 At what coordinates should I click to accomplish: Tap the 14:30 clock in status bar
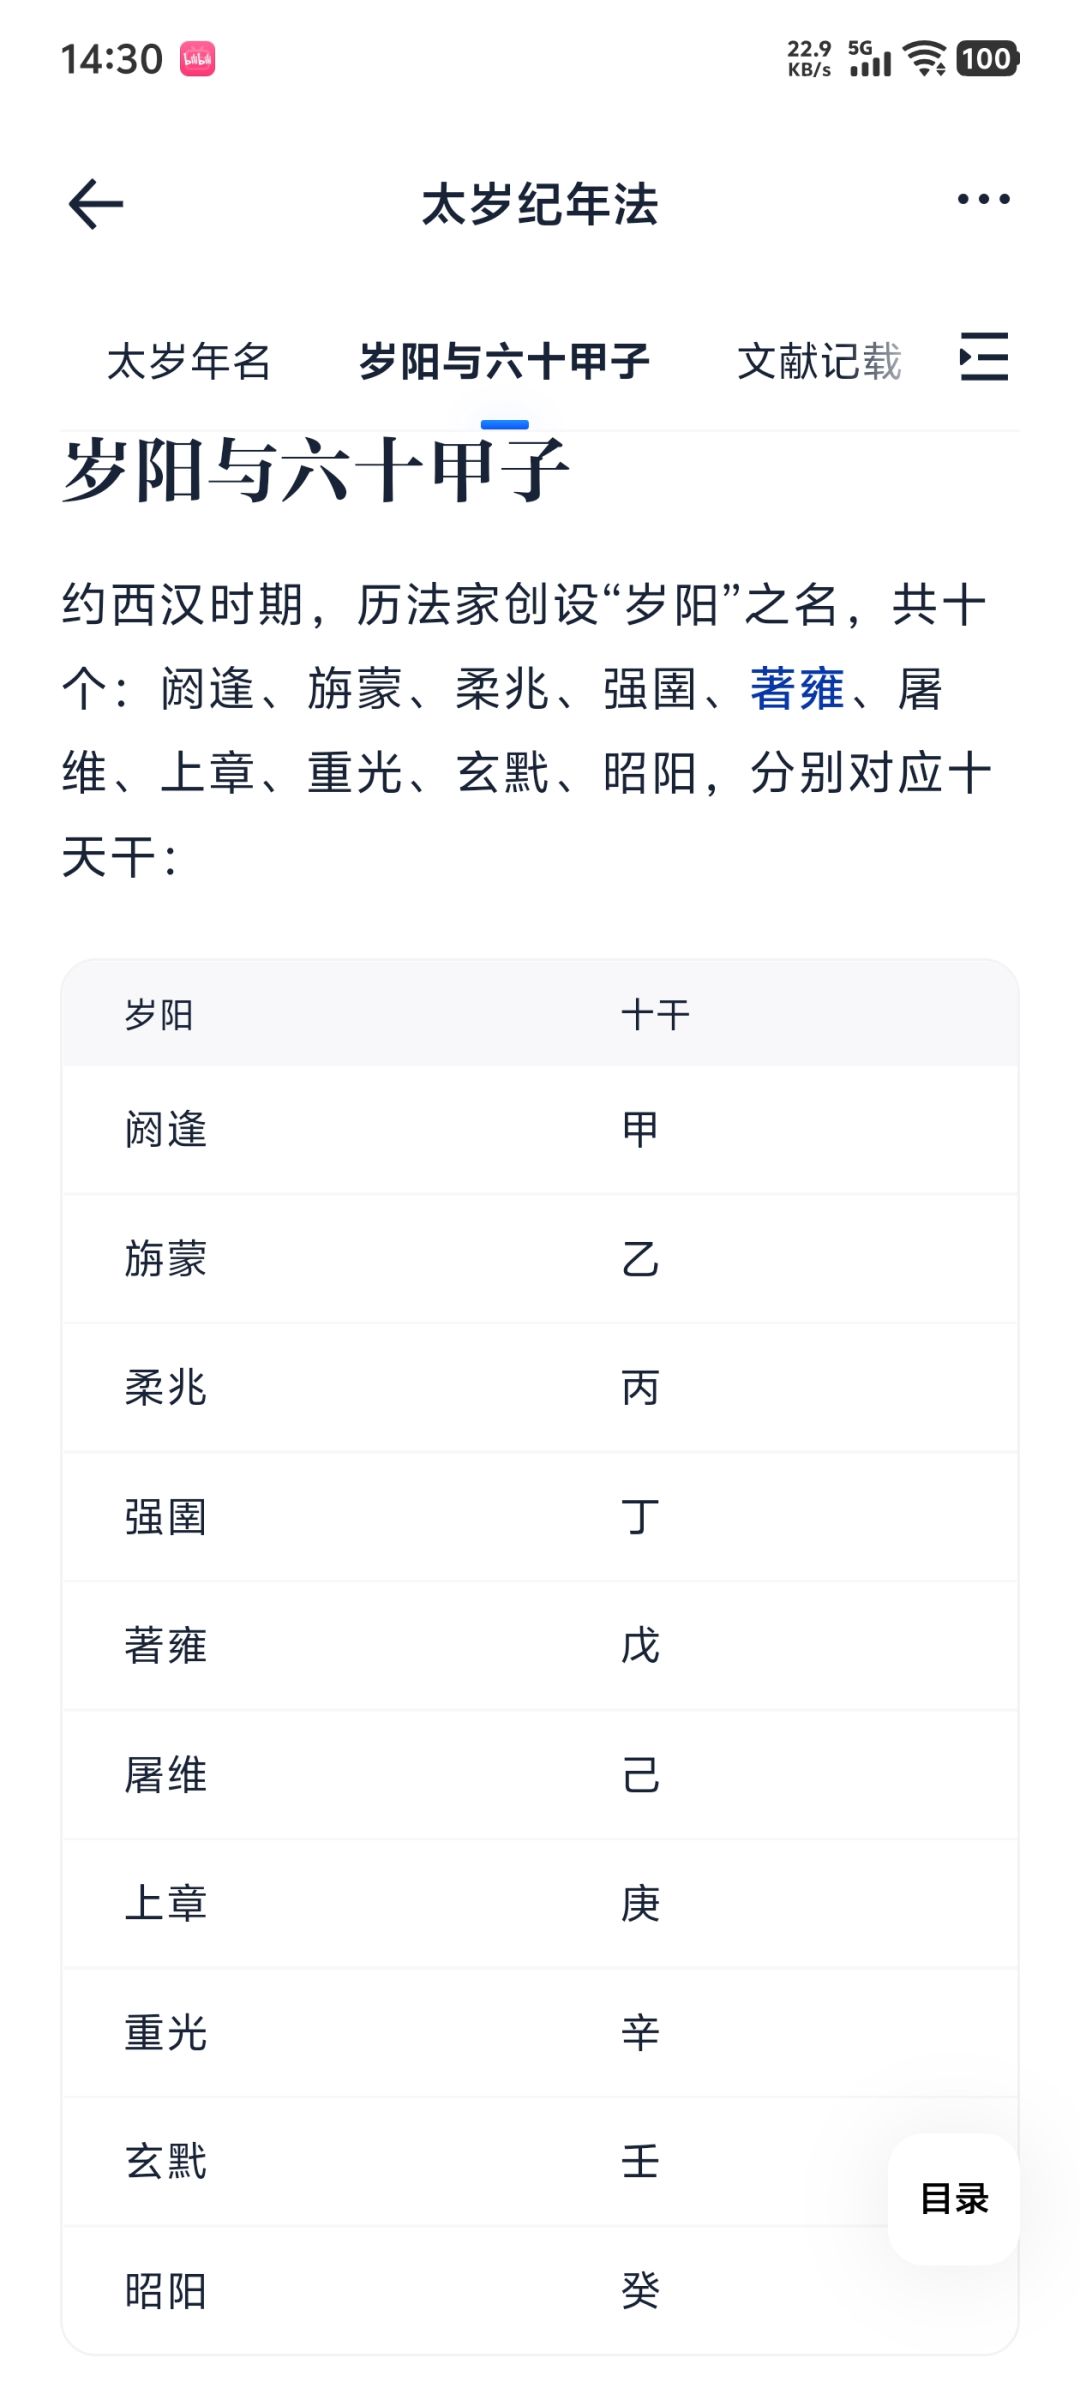click(x=111, y=59)
